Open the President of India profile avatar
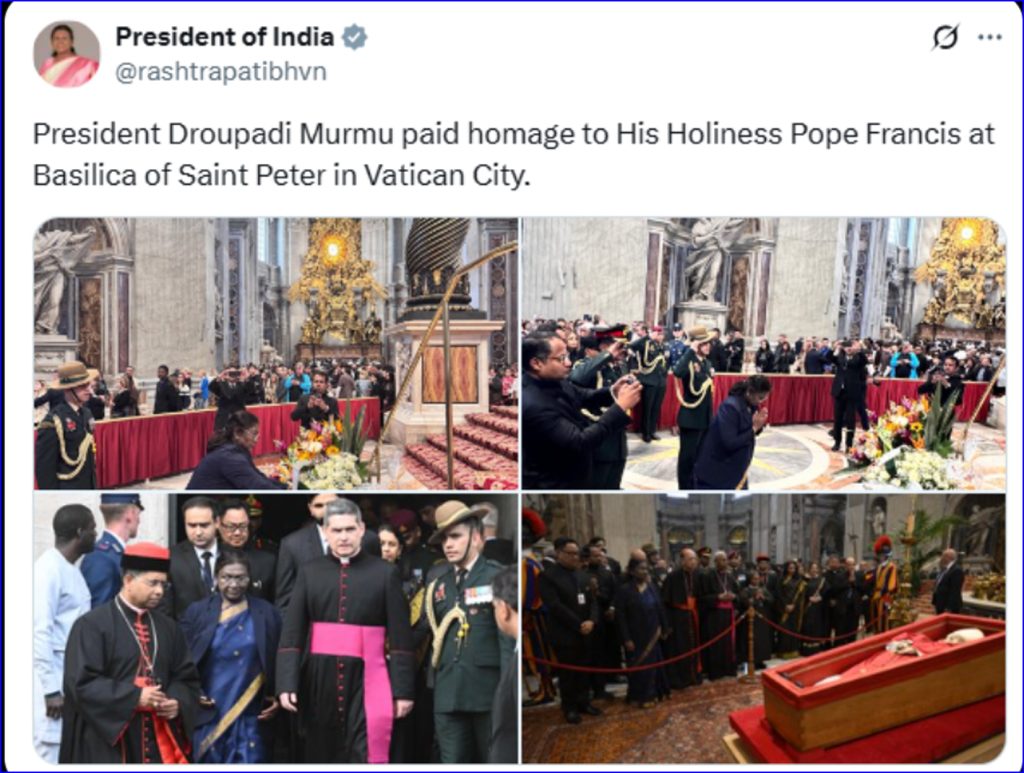 click(x=67, y=54)
